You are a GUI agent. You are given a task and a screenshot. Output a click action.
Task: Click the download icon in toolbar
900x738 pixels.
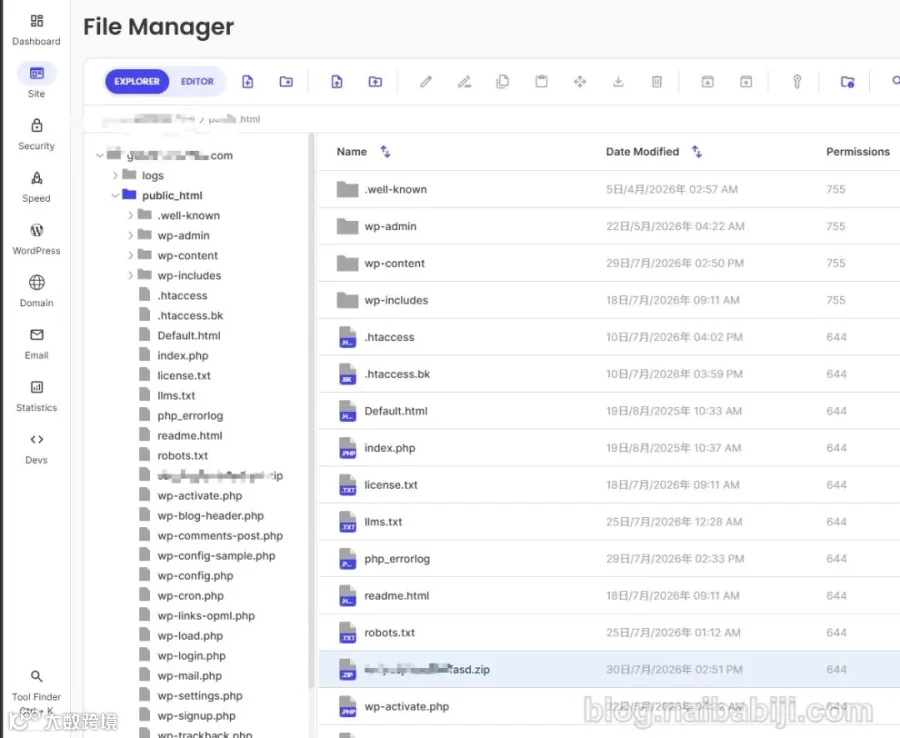[618, 81]
